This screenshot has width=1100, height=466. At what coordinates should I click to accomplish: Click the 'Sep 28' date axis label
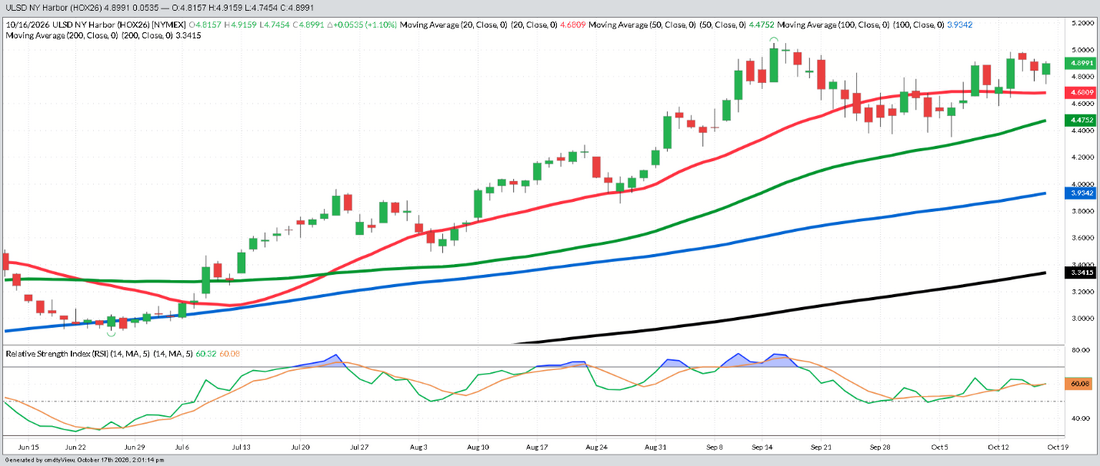[x=880, y=445]
